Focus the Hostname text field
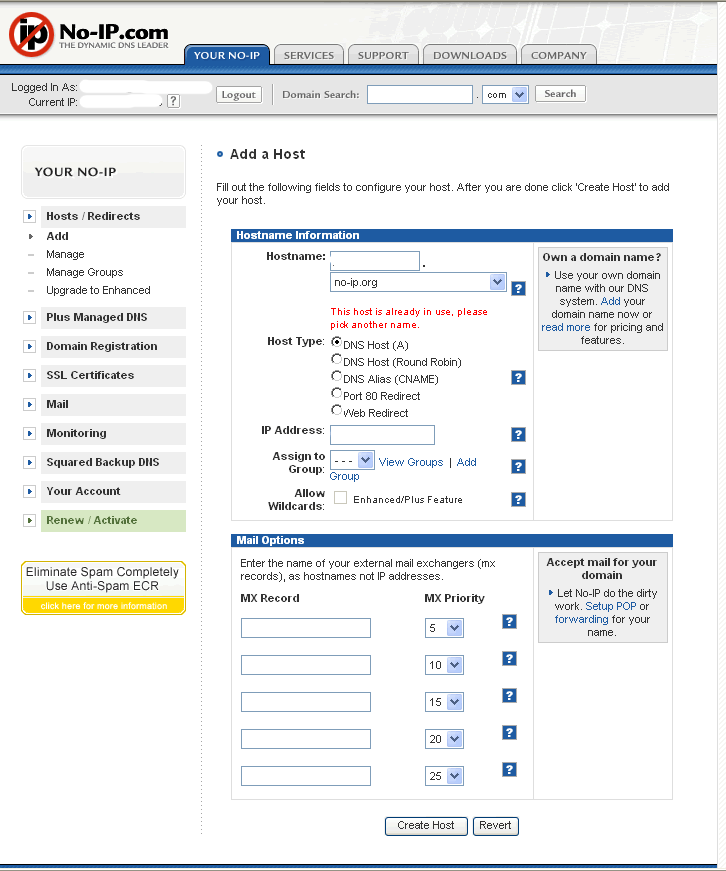The image size is (726, 871). click(375, 261)
